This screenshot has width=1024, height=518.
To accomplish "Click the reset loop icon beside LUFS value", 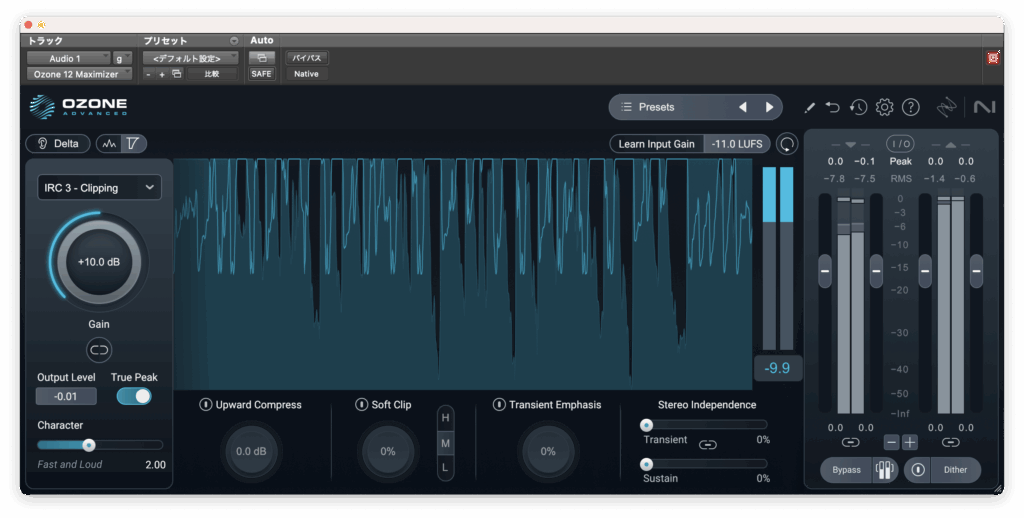I will click(x=788, y=144).
